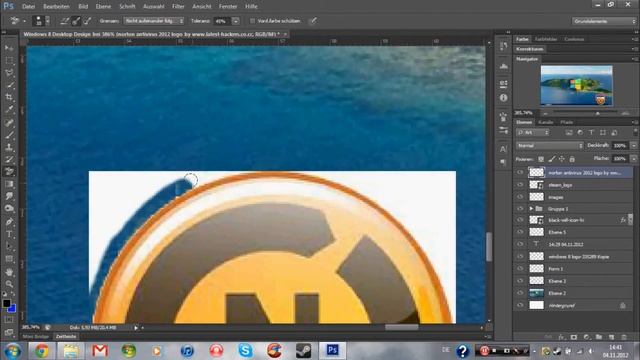Select the Crop tool
This screenshot has width=640, height=360.
(x=9, y=97)
